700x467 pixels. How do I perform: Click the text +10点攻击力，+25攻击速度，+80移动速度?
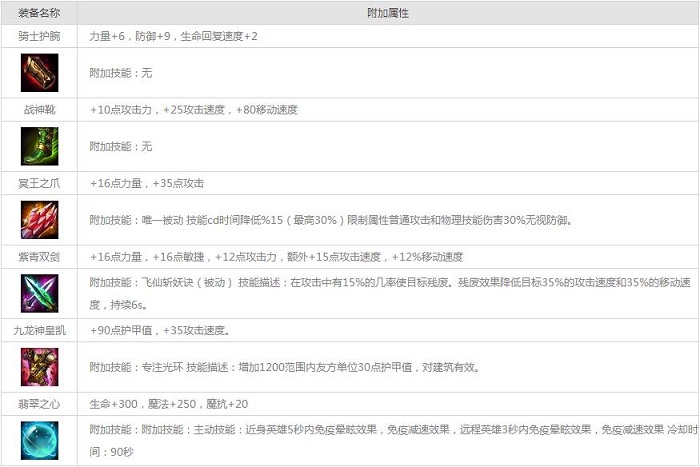tap(194, 110)
